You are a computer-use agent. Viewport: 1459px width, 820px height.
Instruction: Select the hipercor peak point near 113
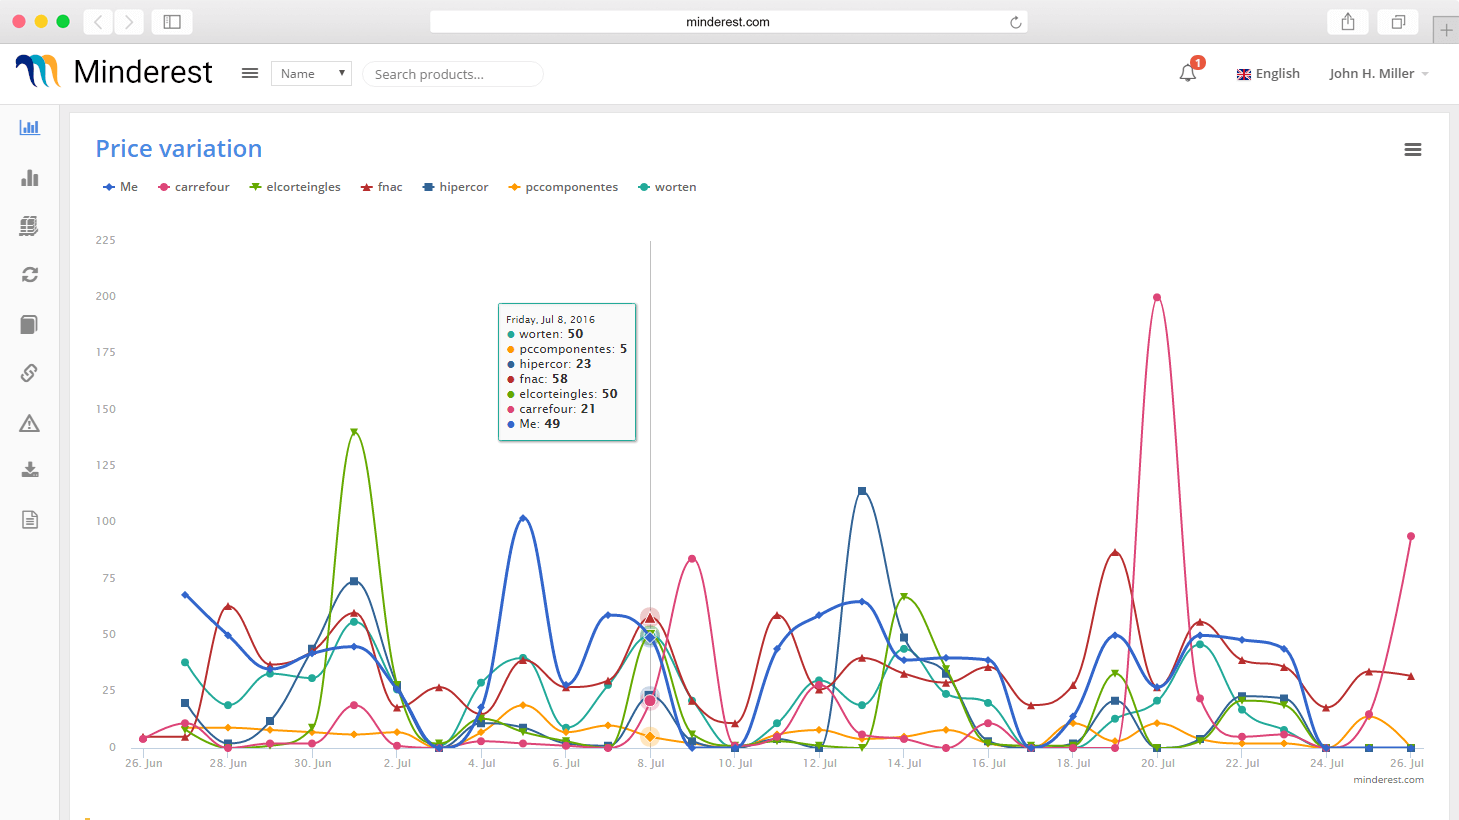862,491
